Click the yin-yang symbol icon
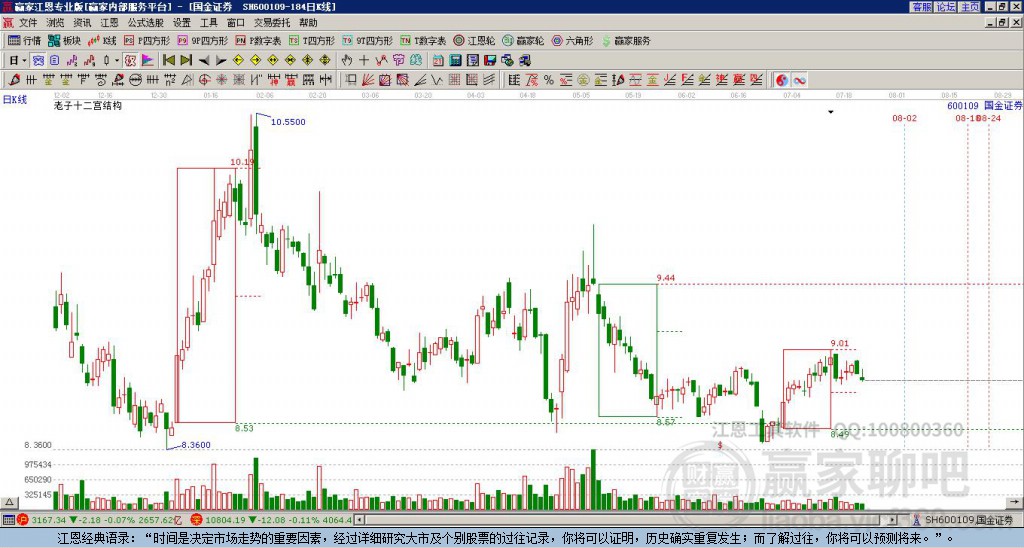The height and width of the screenshot is (548, 1024). pos(782,80)
